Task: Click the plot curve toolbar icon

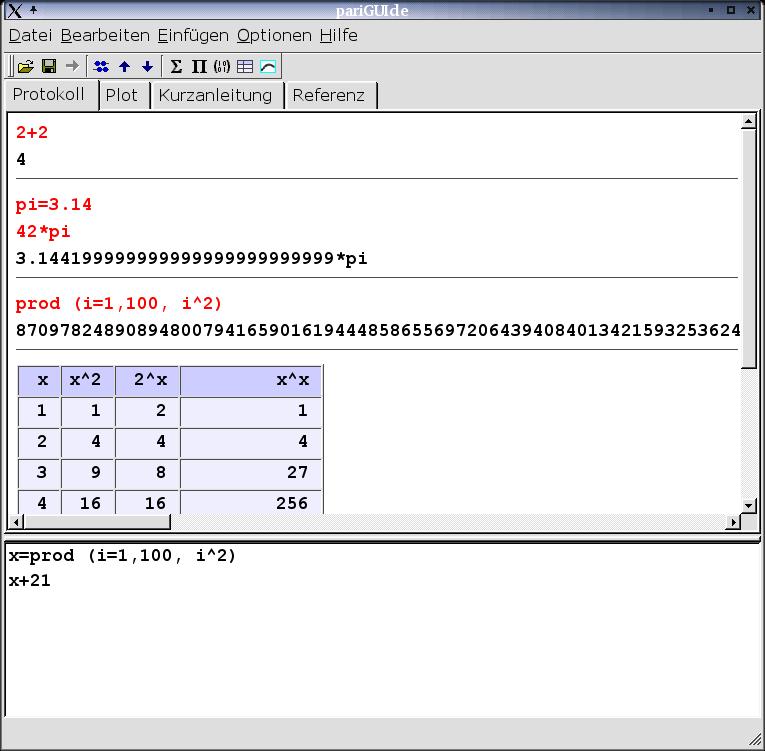Action: [268, 67]
